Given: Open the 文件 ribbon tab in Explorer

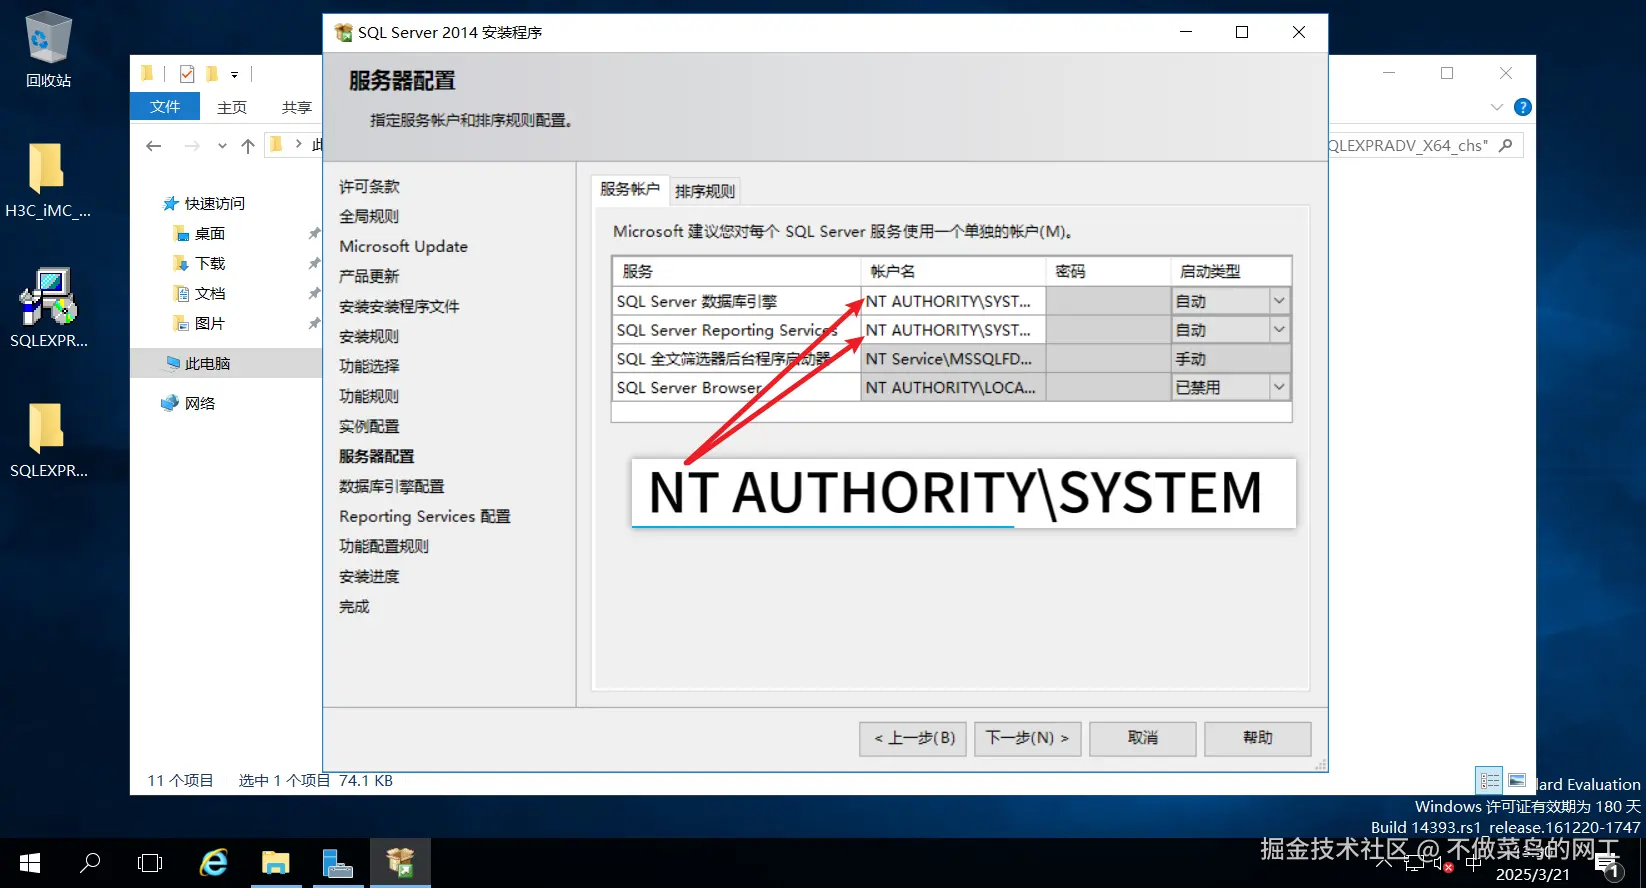Looking at the screenshot, I should [x=165, y=106].
